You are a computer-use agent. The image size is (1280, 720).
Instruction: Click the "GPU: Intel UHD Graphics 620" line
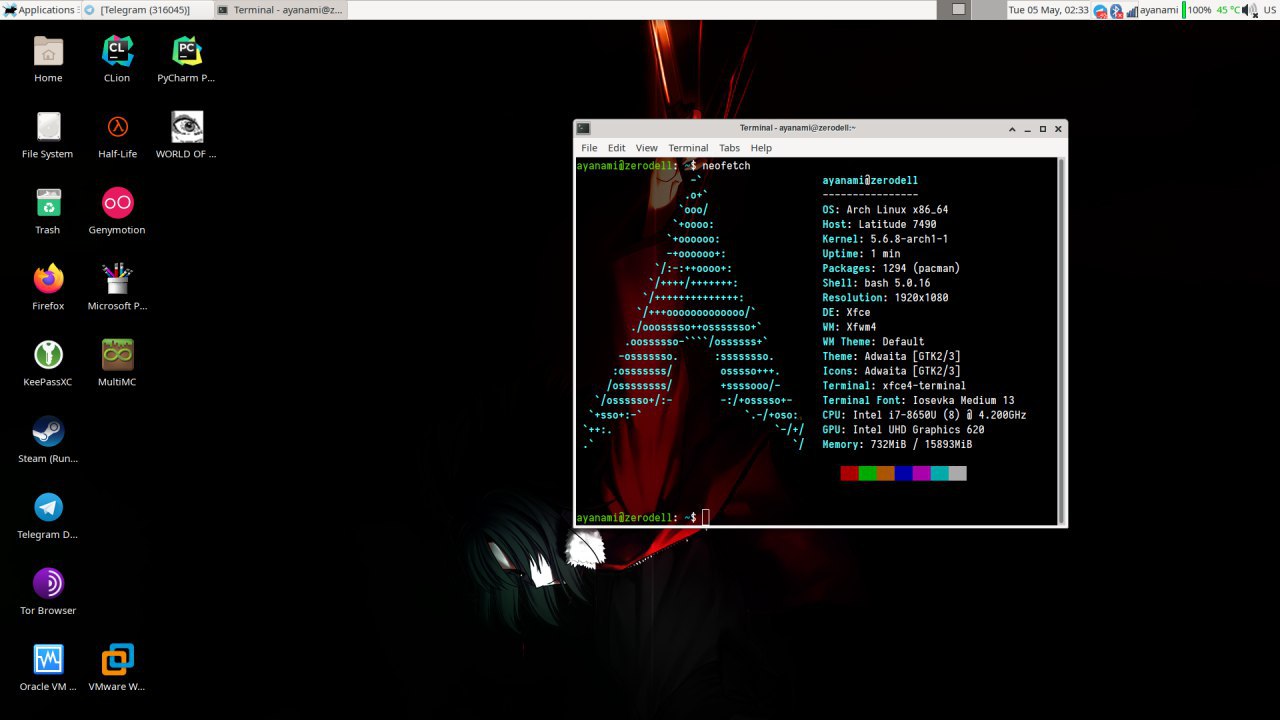[x=903, y=429]
